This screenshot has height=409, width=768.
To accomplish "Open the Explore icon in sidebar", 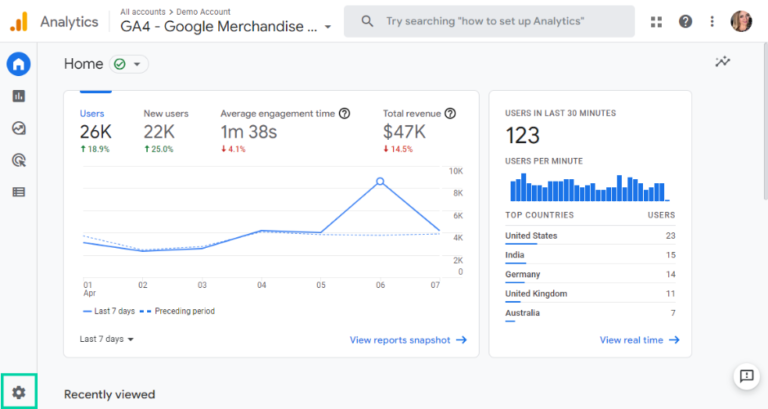I will tap(19, 128).
